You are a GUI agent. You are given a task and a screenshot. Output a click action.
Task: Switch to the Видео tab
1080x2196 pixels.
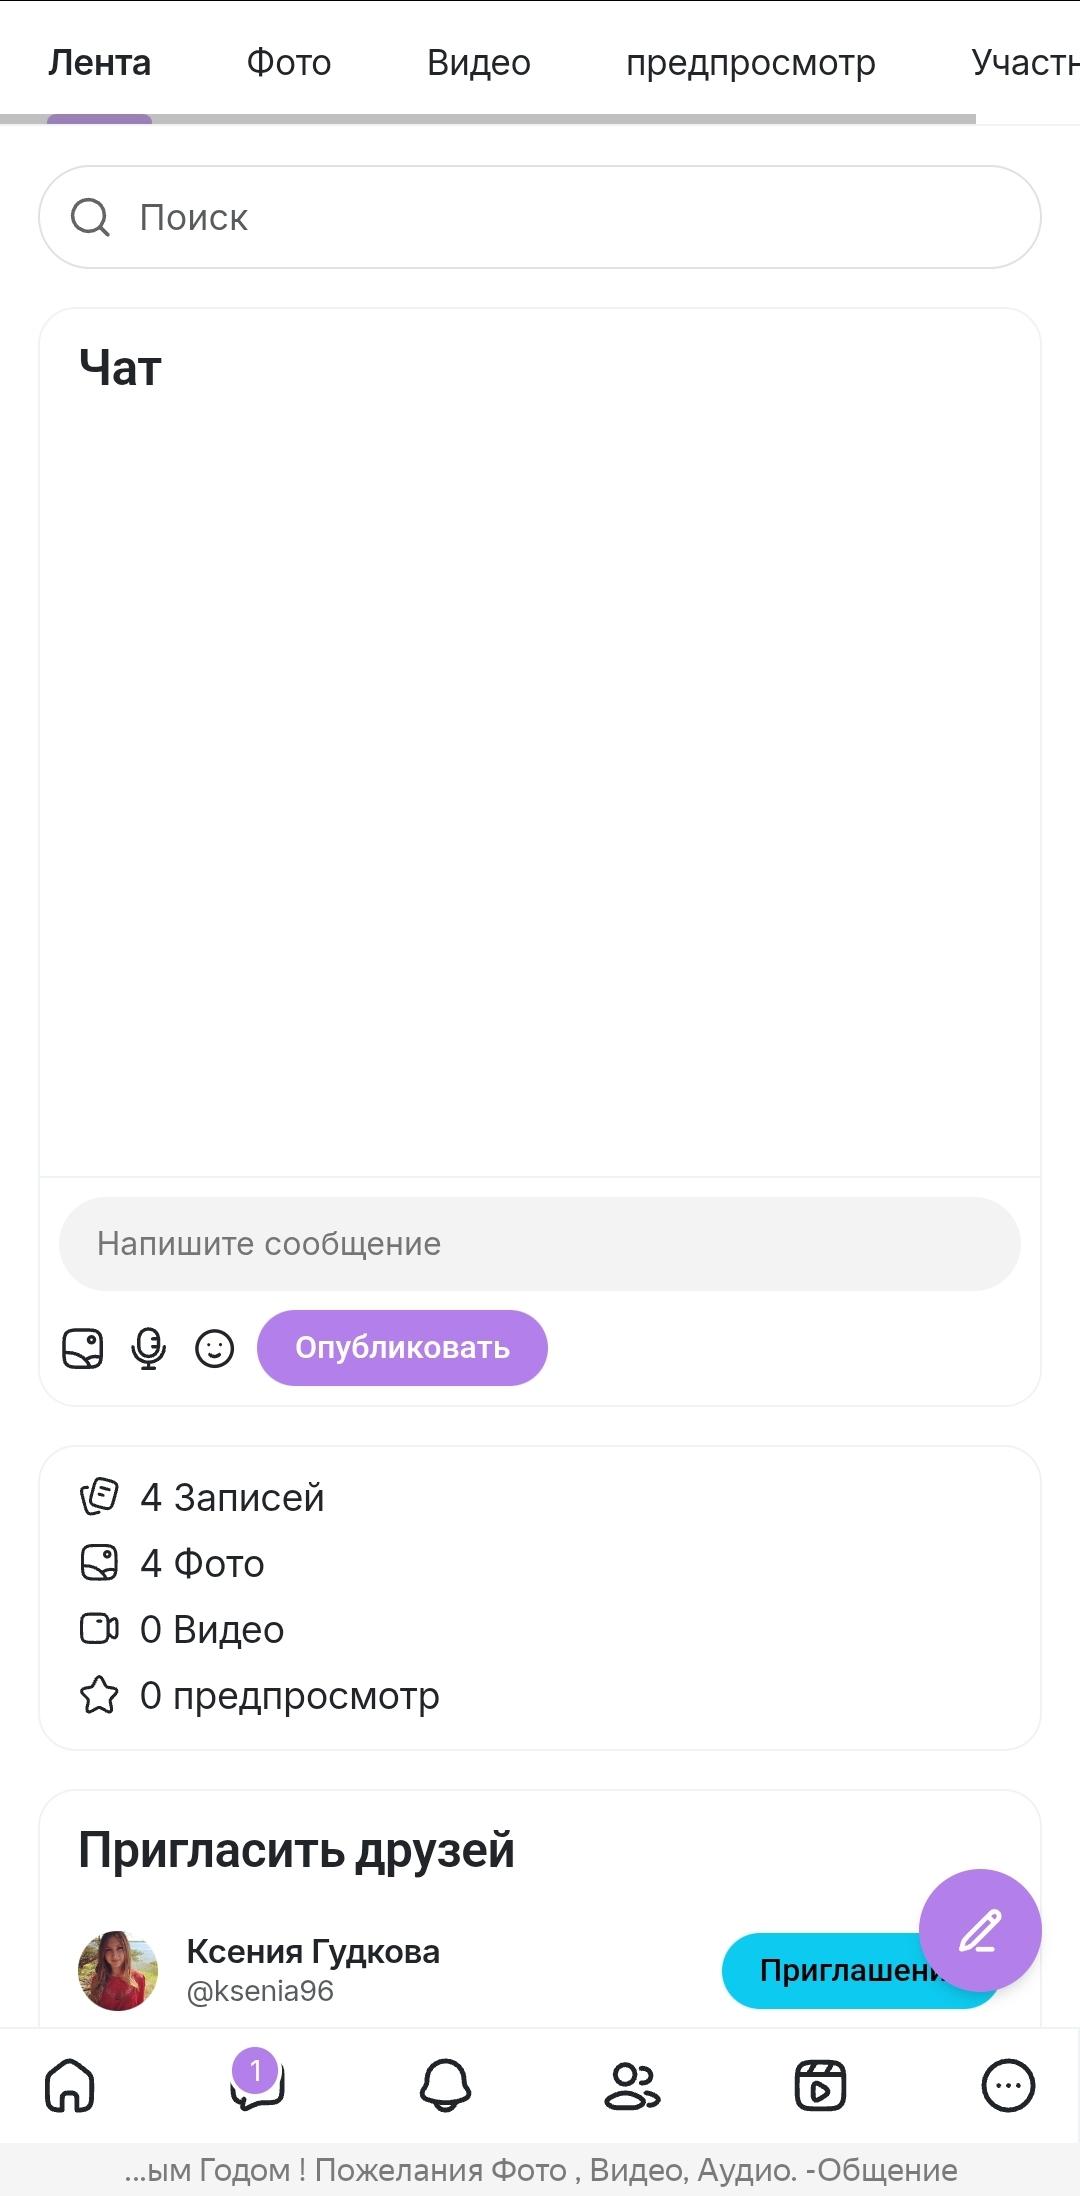pyautogui.click(x=479, y=63)
